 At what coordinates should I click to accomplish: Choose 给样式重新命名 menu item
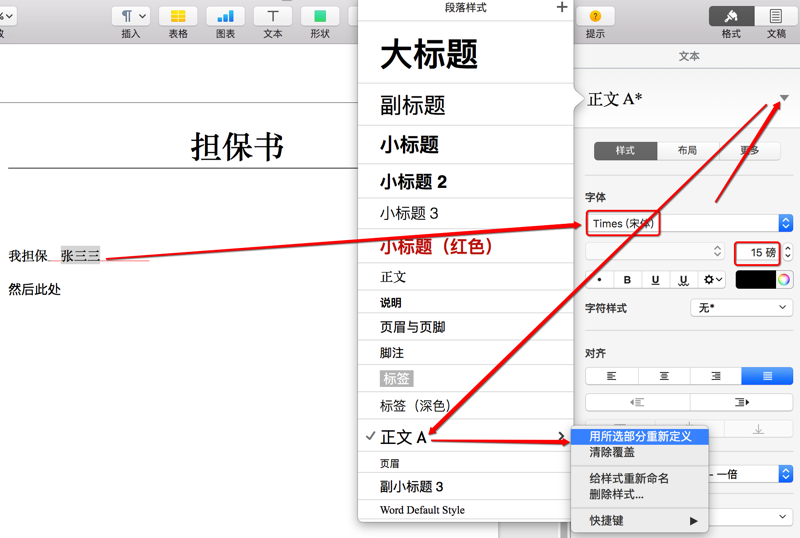point(640,478)
